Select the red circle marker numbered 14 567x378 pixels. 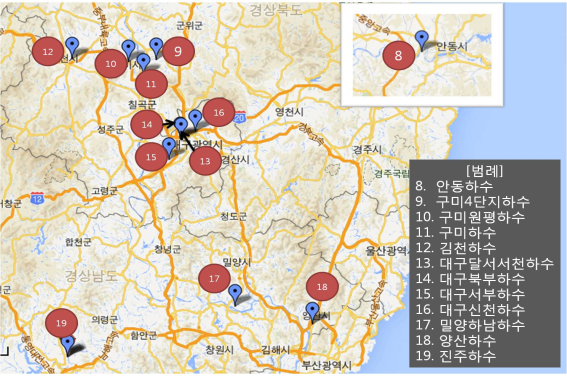(147, 124)
